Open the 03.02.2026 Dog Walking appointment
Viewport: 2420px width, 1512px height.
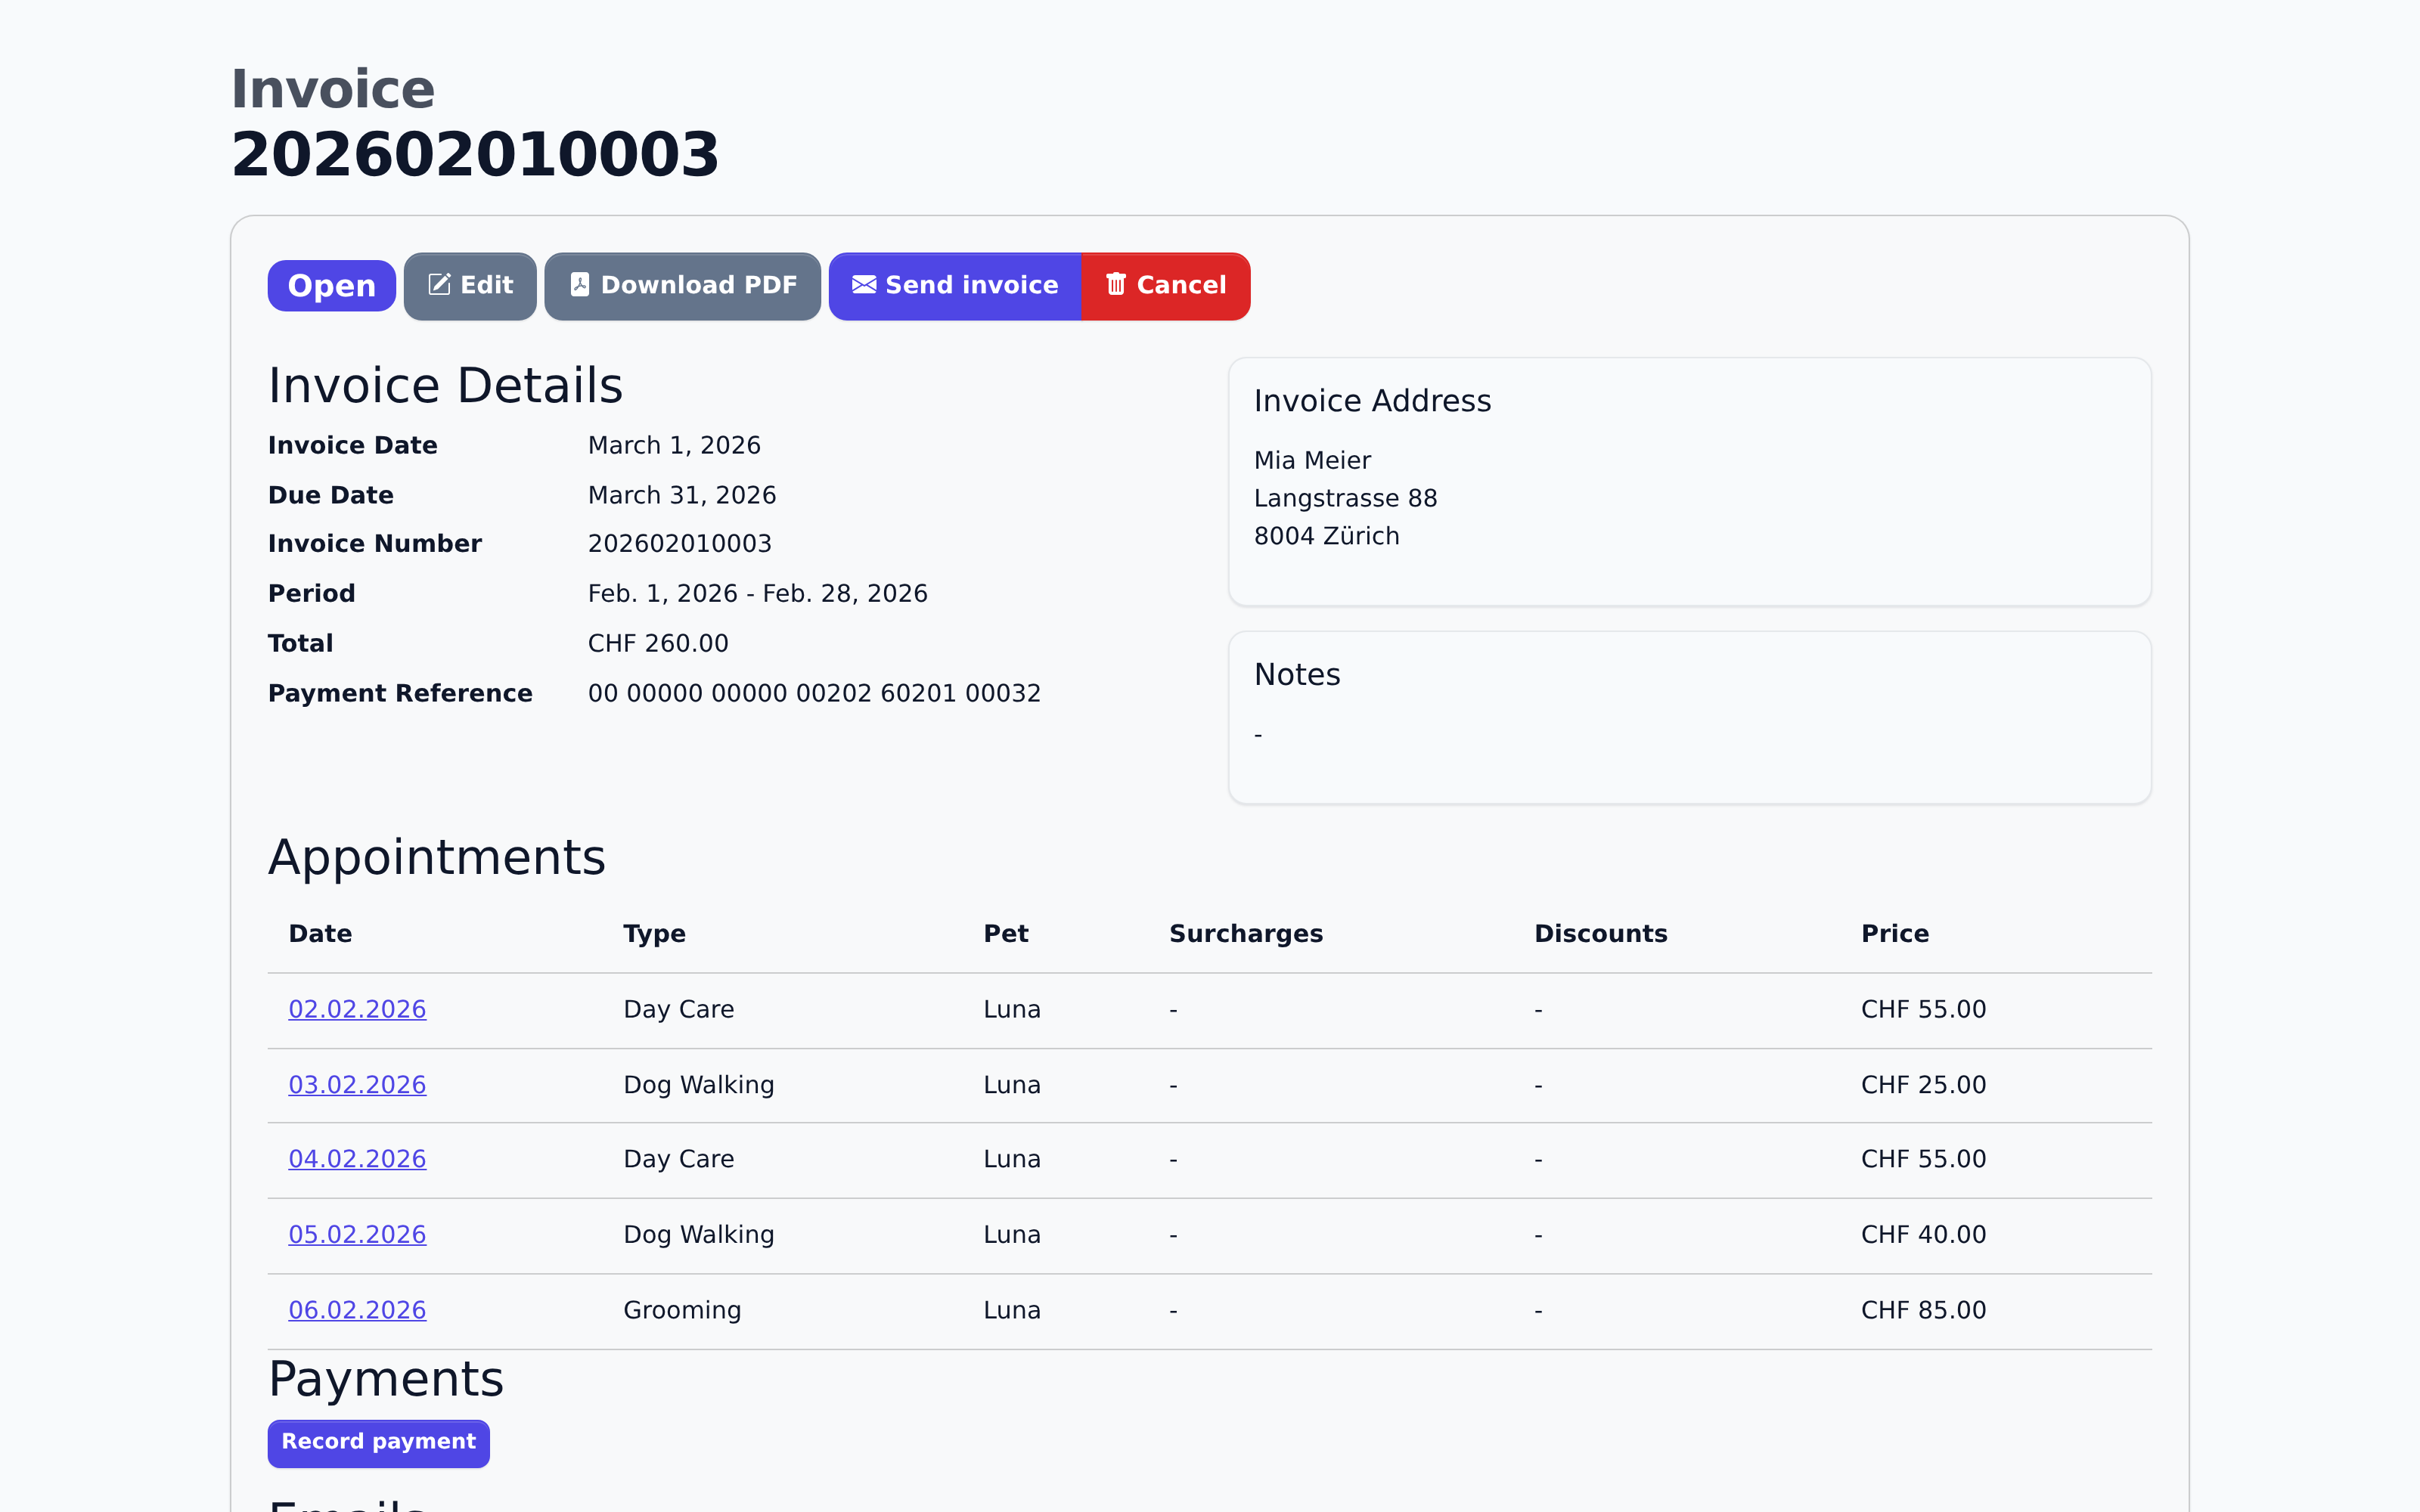tap(357, 1084)
